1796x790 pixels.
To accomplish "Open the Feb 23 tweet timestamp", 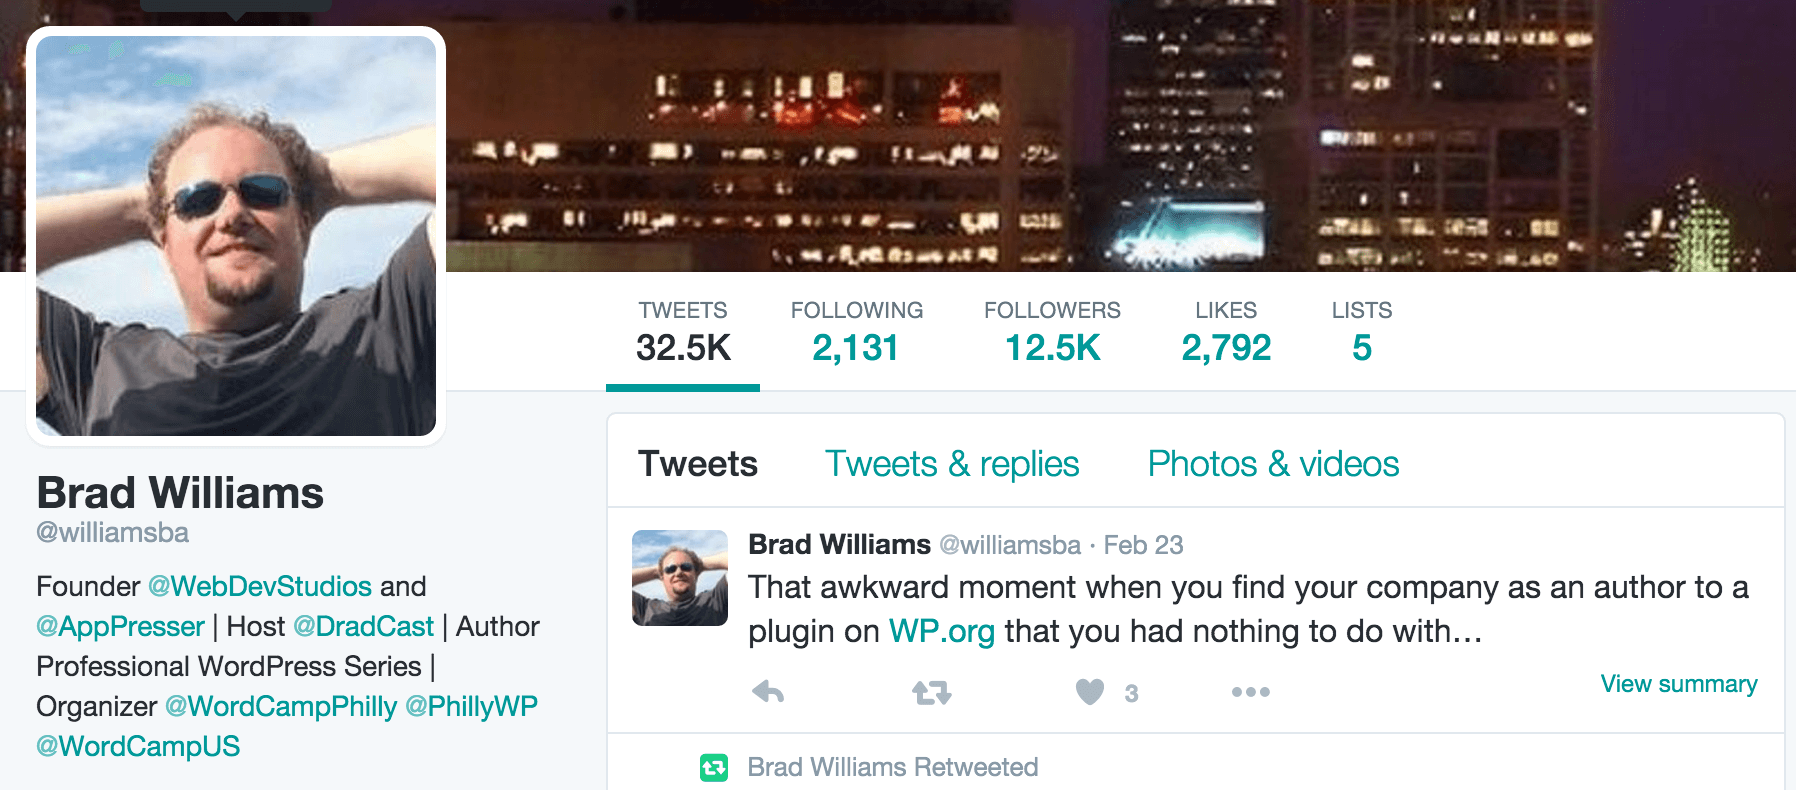I will coord(1142,545).
